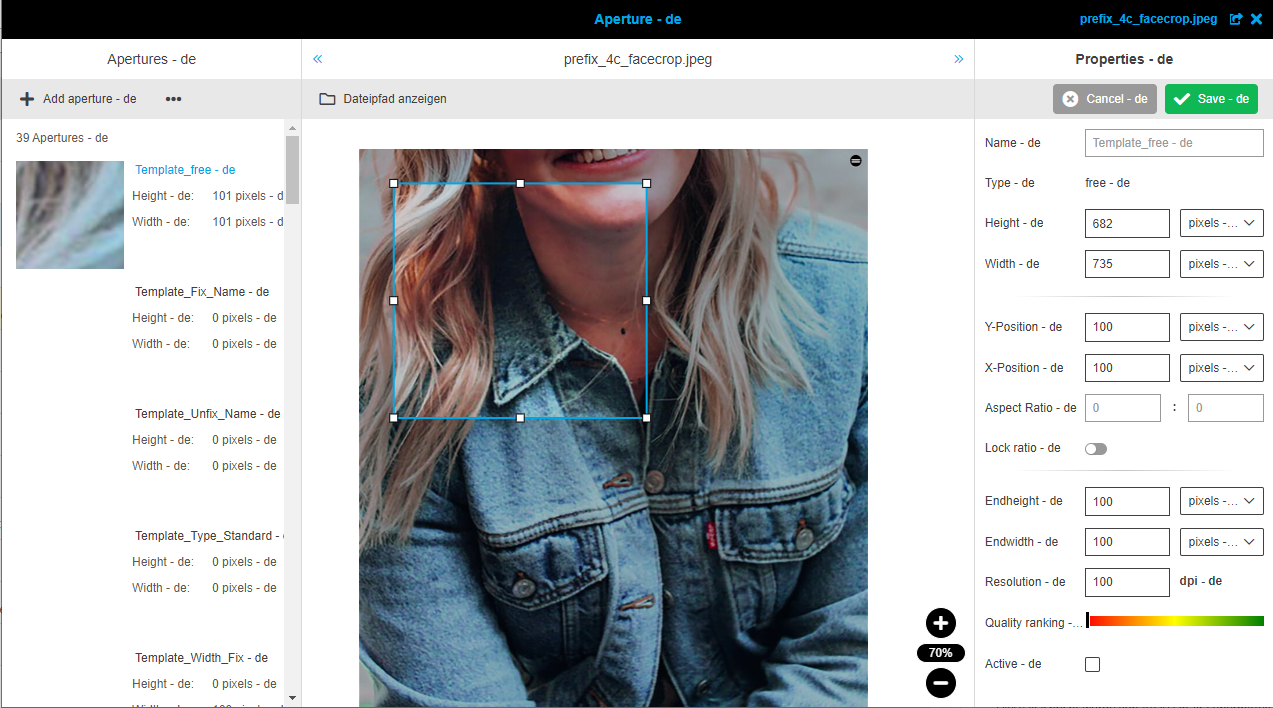Zoom in using the plus control
Image resolution: width=1273 pixels, height=708 pixels.
point(940,622)
